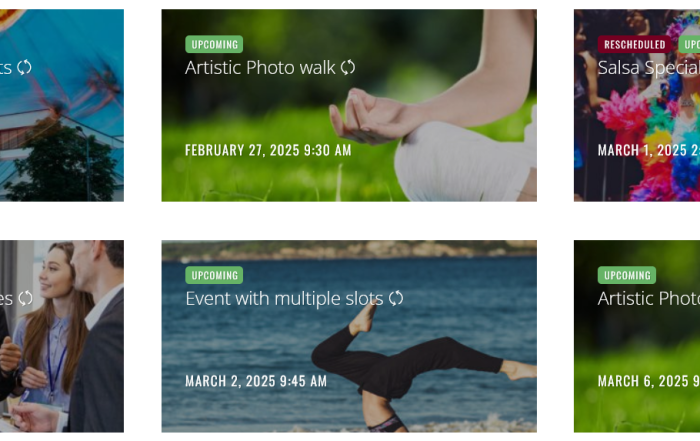Click the partial Upcoming badge on Salsa card
This screenshot has width=700, height=441.
pos(689,44)
